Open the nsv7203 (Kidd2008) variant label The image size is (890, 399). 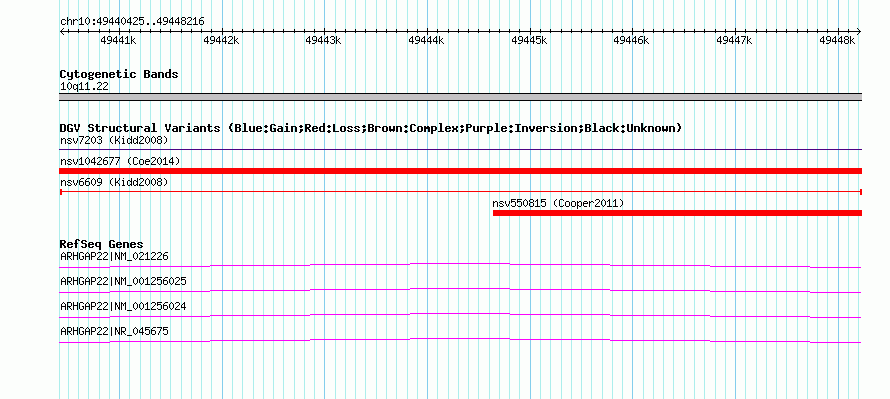pyautogui.click(x=114, y=140)
